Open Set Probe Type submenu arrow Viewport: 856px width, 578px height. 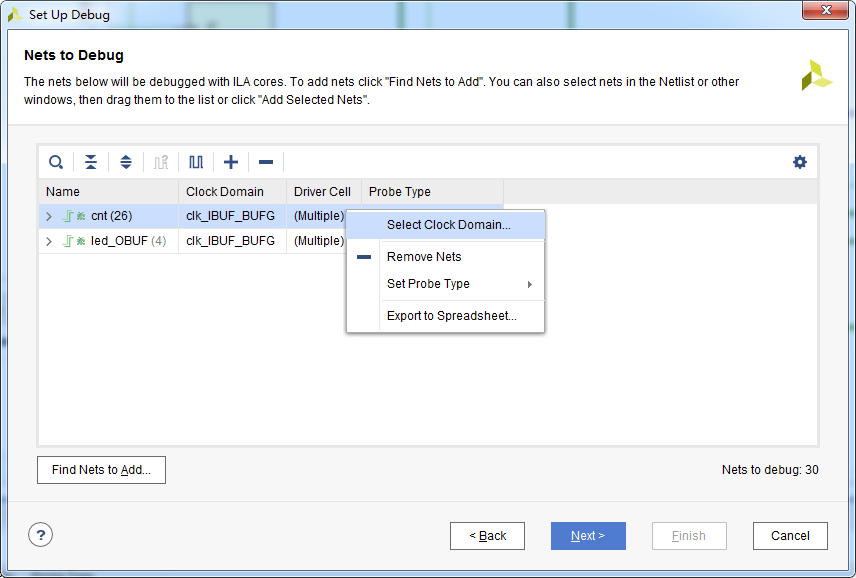click(x=530, y=284)
